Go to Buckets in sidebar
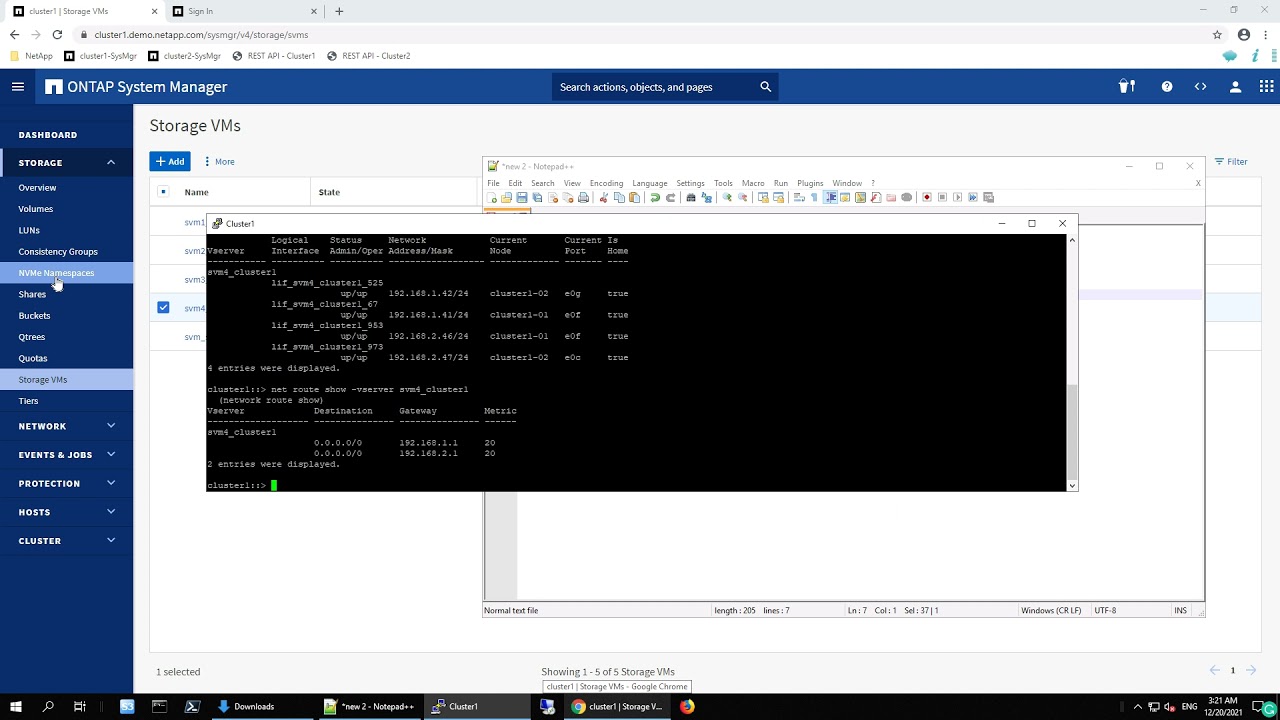The height and width of the screenshot is (720, 1280). [34, 316]
